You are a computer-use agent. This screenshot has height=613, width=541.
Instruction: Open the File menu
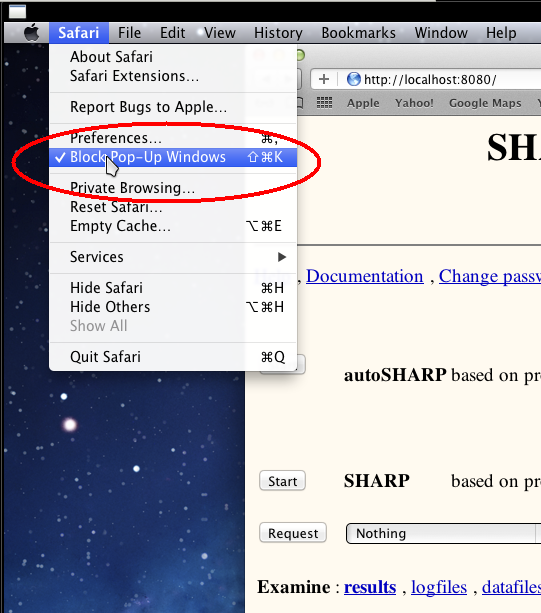(129, 33)
